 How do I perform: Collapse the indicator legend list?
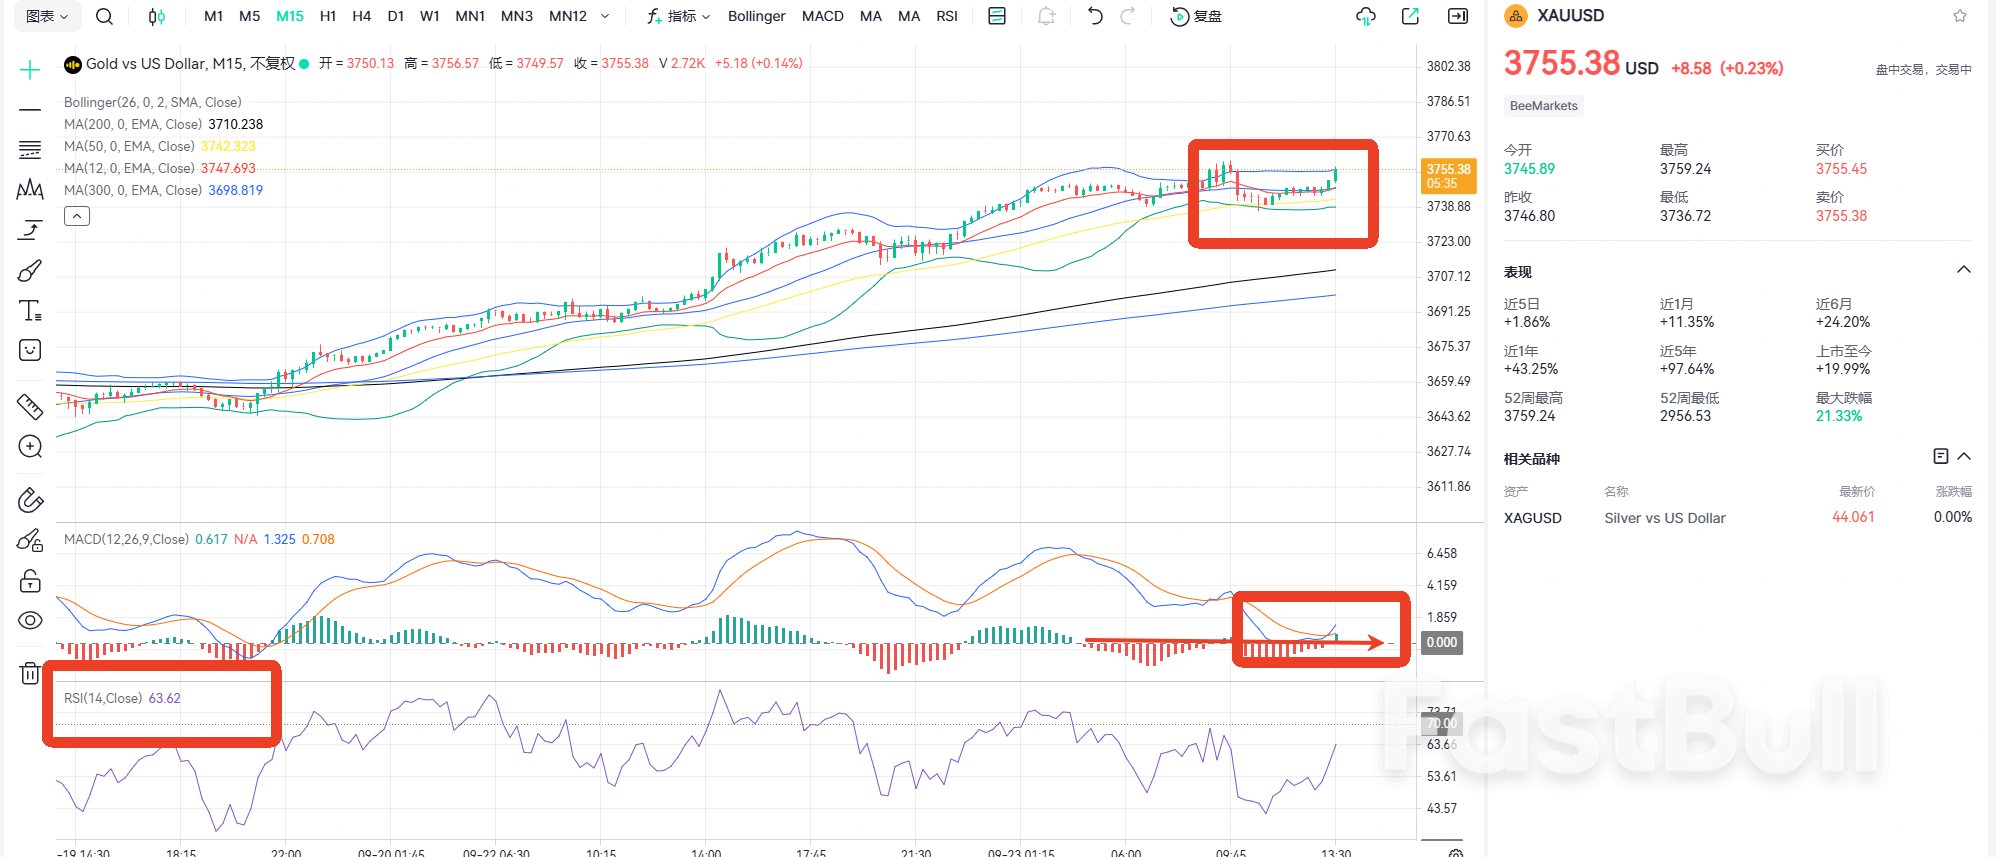click(x=77, y=216)
